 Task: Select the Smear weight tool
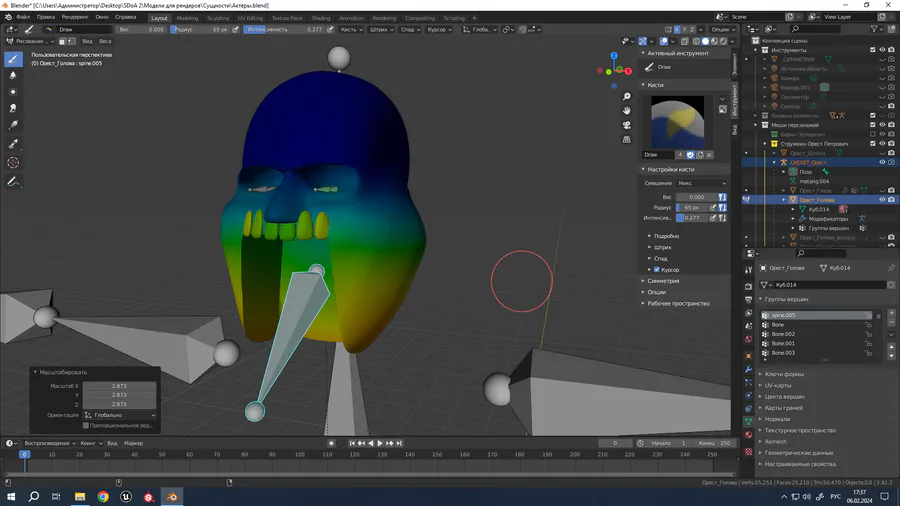point(13,108)
